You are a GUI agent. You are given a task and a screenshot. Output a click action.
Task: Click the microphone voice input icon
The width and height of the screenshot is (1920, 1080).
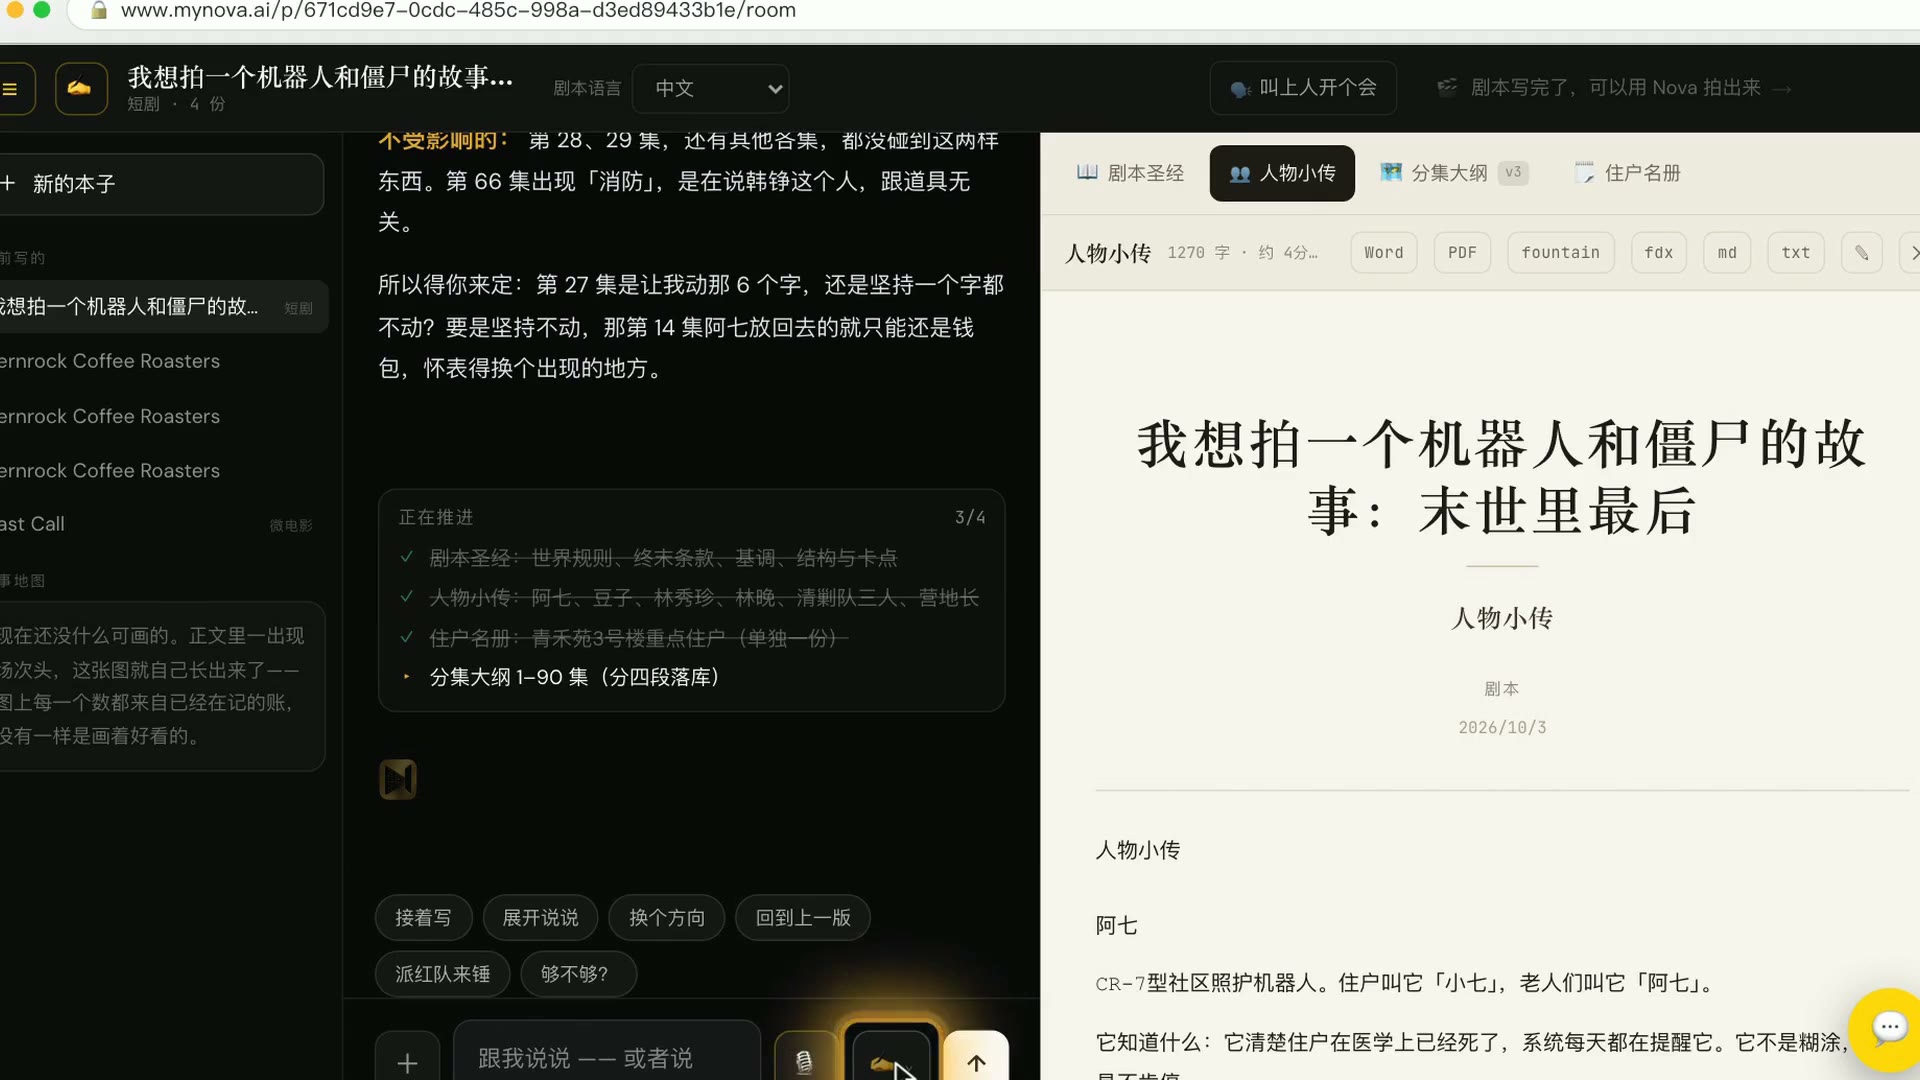[804, 1060]
